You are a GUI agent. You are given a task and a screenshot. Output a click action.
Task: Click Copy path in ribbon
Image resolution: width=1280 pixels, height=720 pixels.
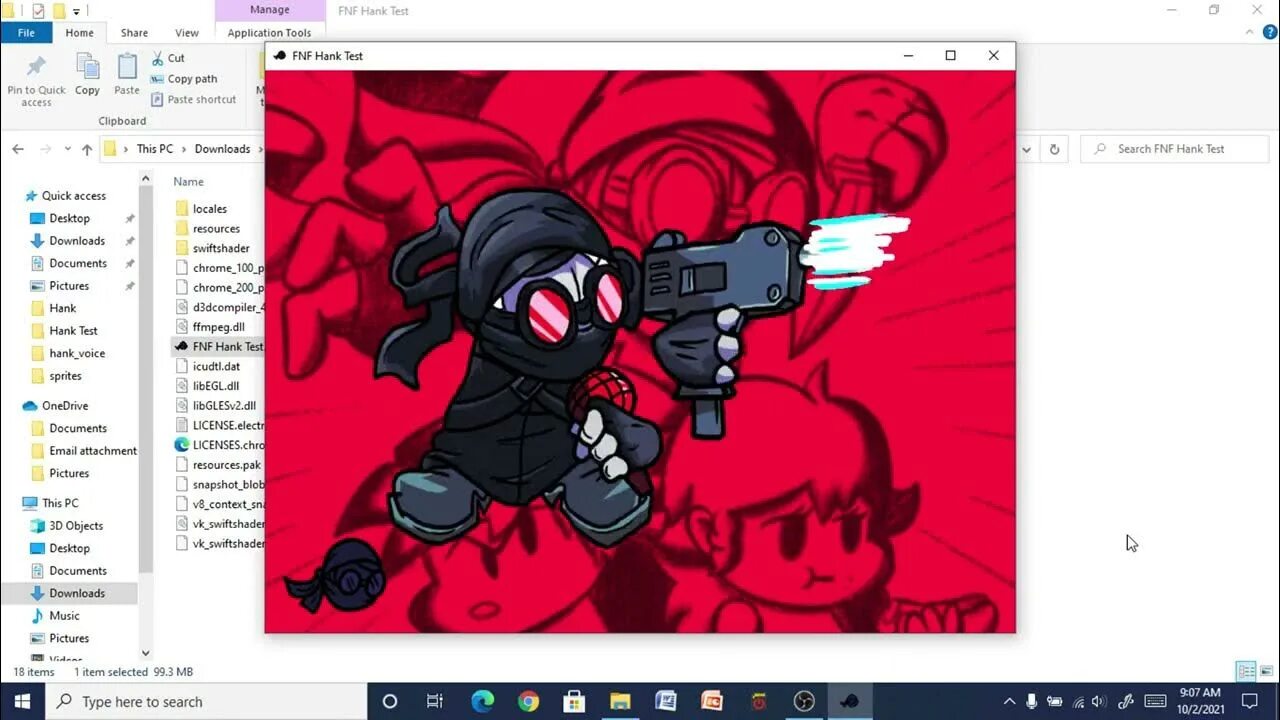pos(184,79)
